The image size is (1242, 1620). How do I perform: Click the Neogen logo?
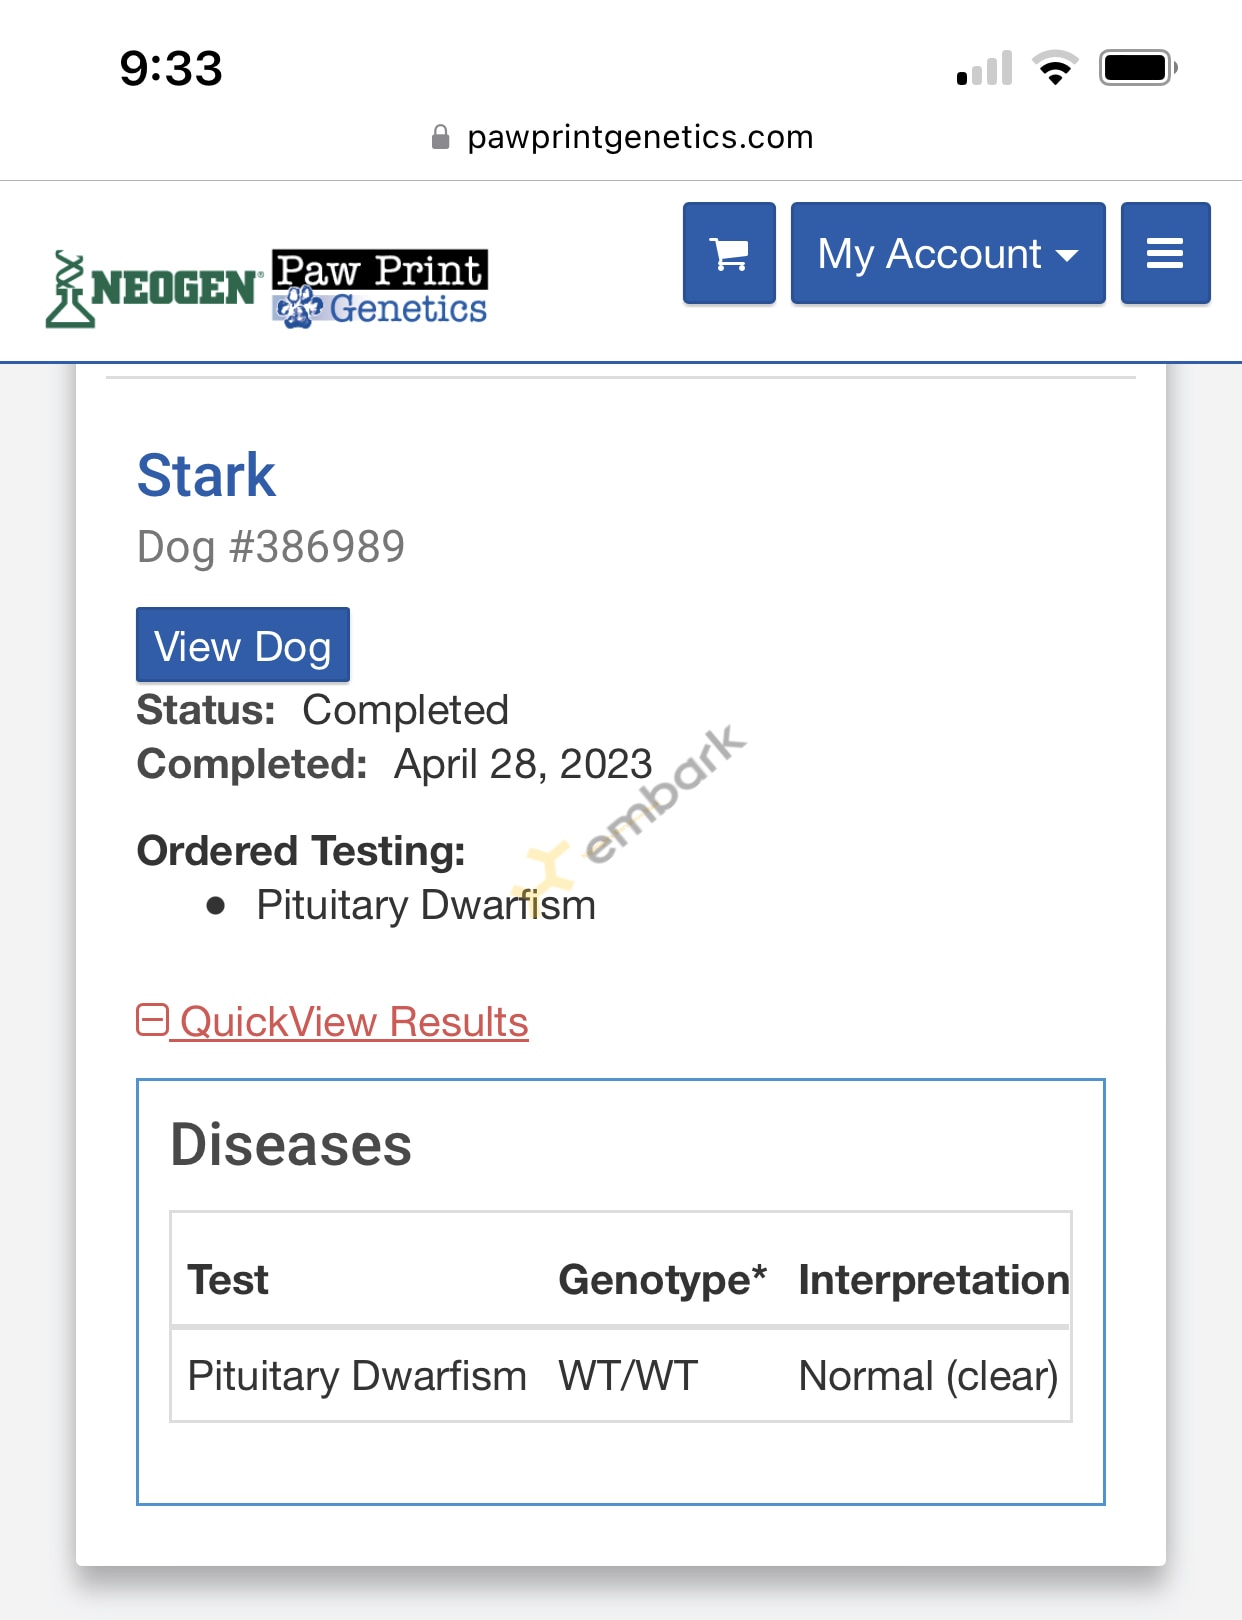[x=155, y=289]
